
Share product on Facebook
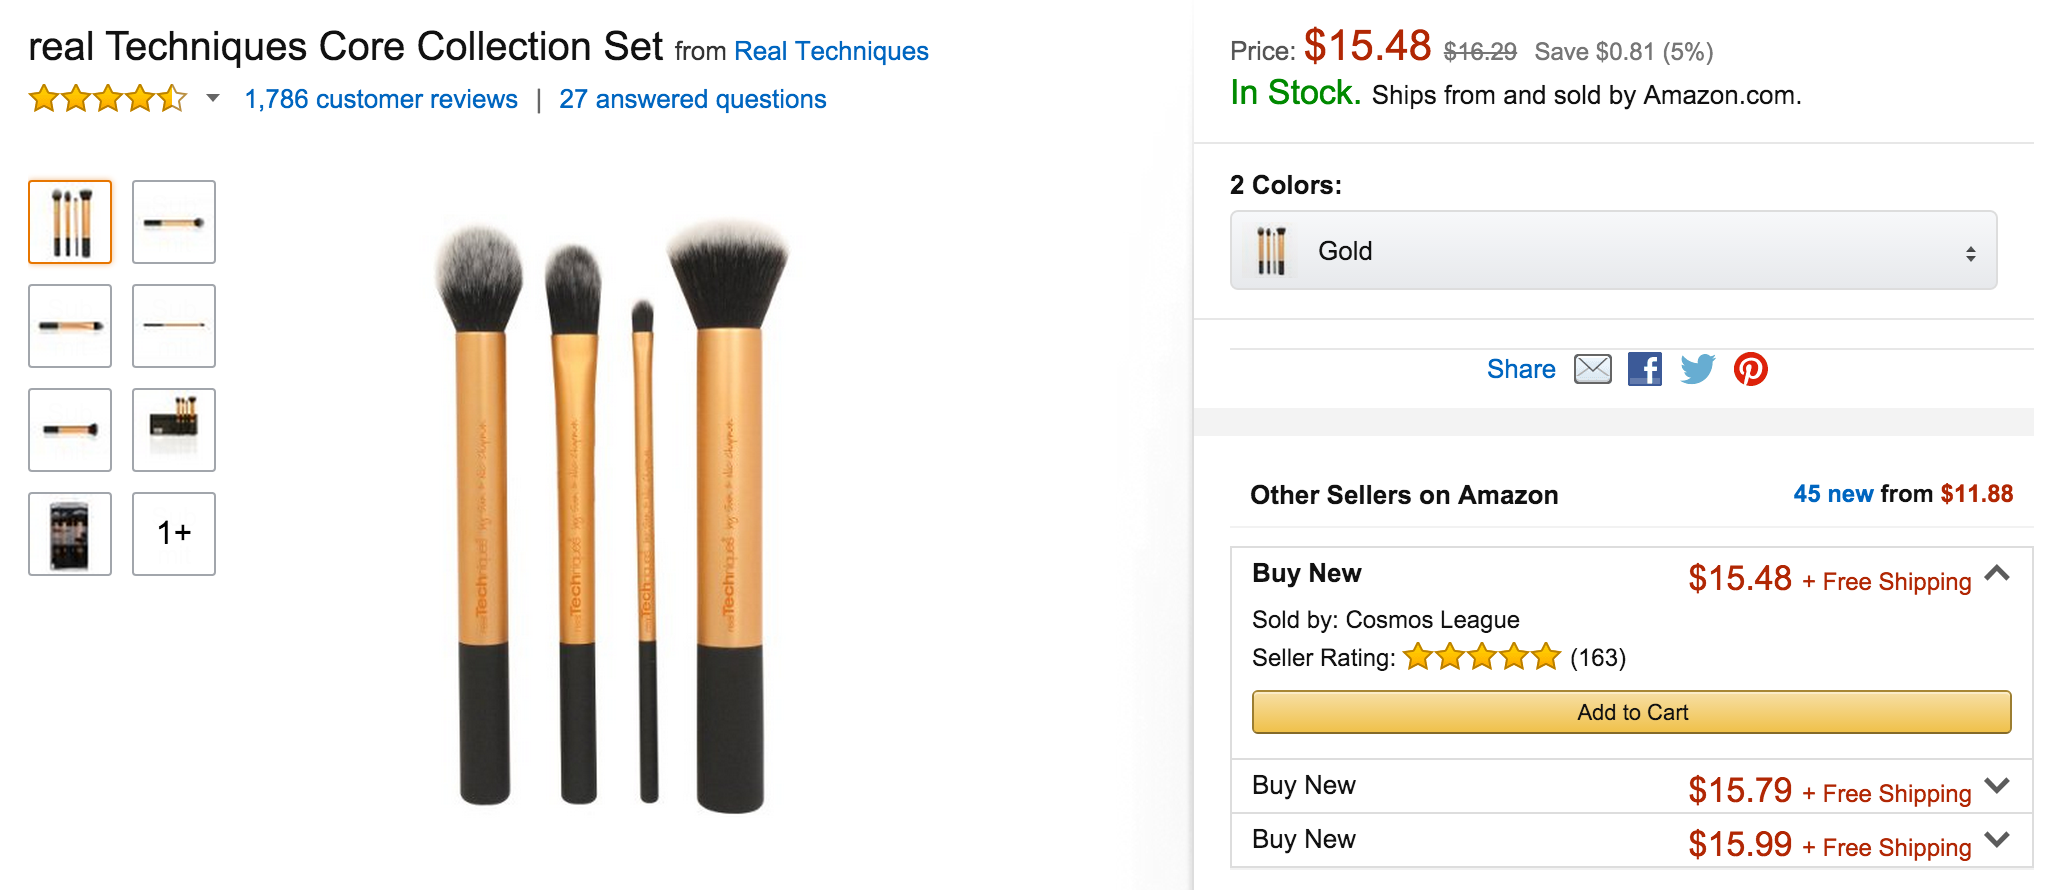[x=1644, y=369]
